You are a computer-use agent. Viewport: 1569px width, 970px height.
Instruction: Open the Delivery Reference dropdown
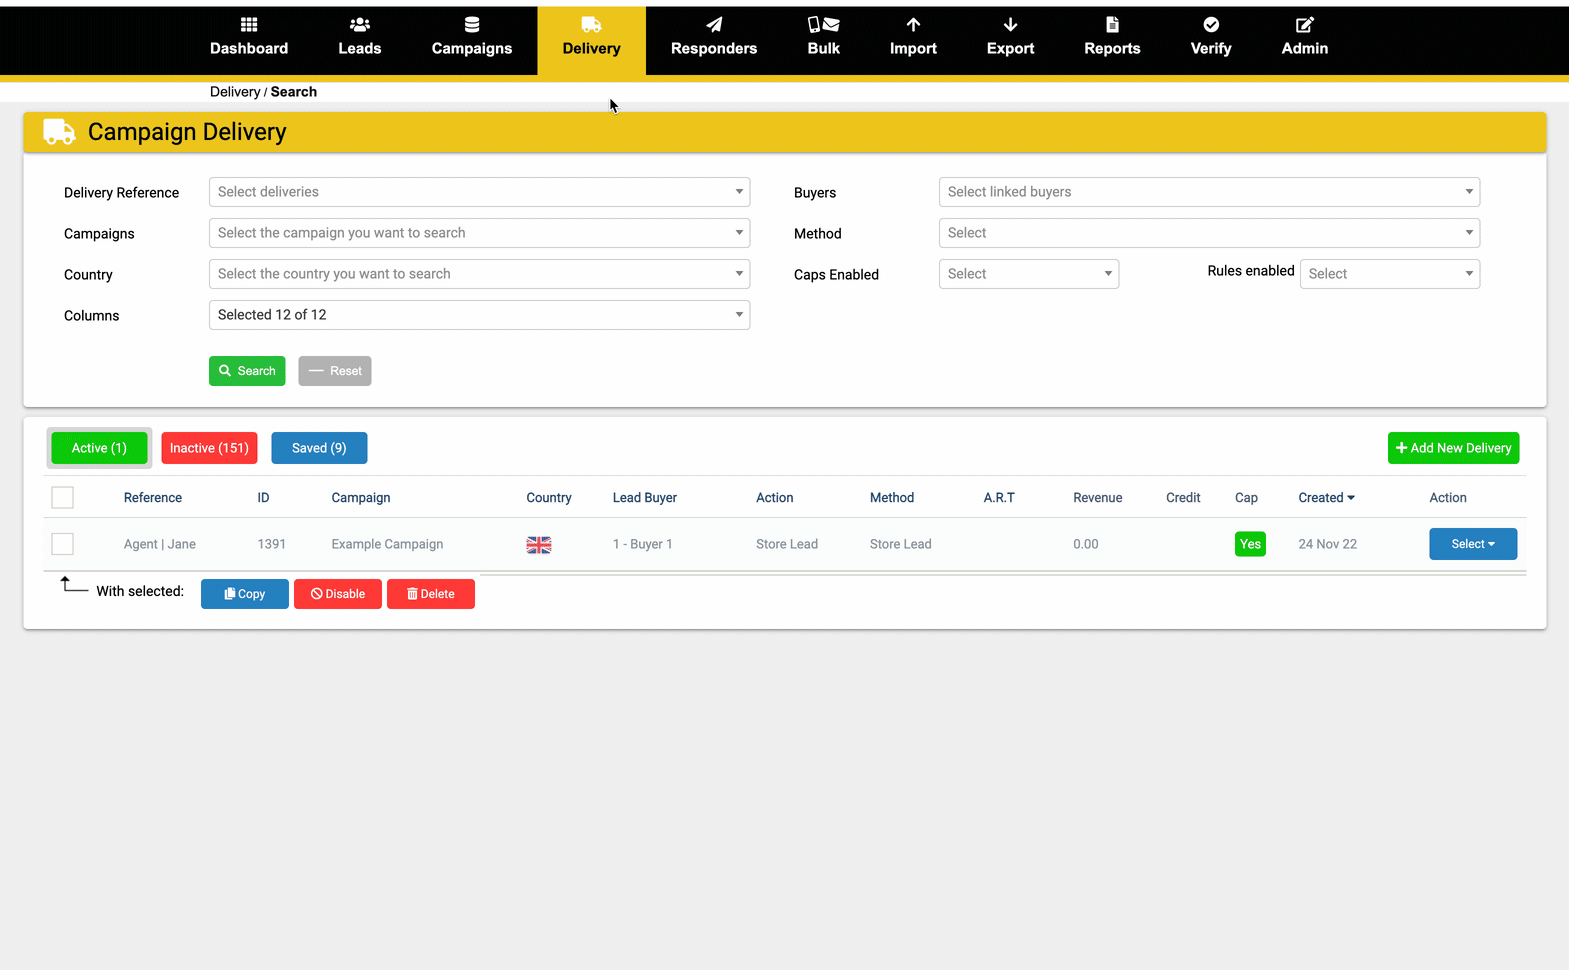click(x=479, y=192)
